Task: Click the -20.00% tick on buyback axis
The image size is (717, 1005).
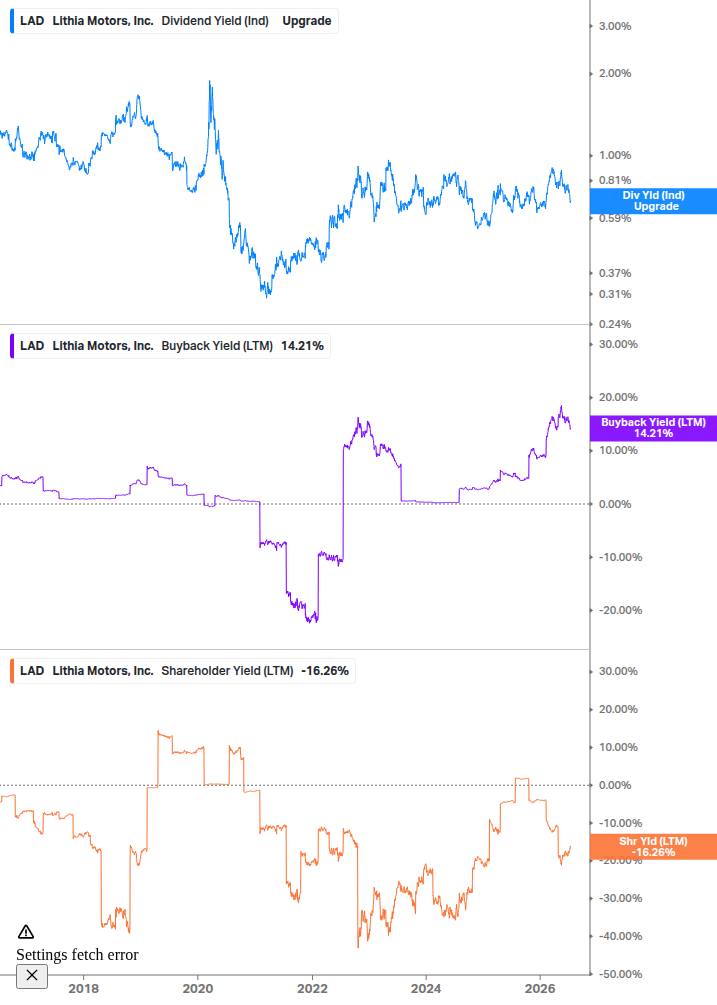Action: [x=620, y=610]
